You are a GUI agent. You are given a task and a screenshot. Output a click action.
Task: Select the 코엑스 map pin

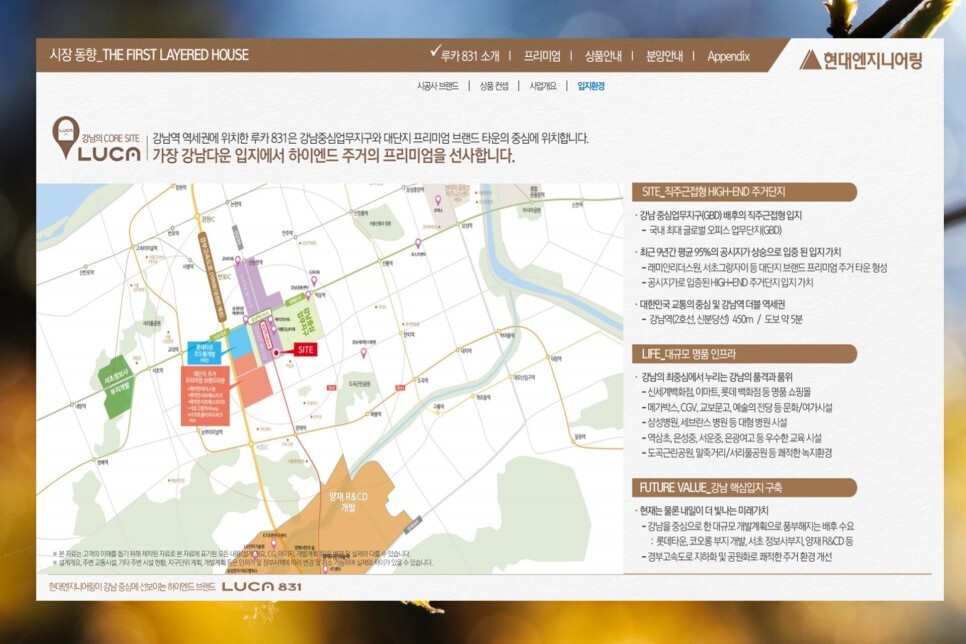coord(438,200)
